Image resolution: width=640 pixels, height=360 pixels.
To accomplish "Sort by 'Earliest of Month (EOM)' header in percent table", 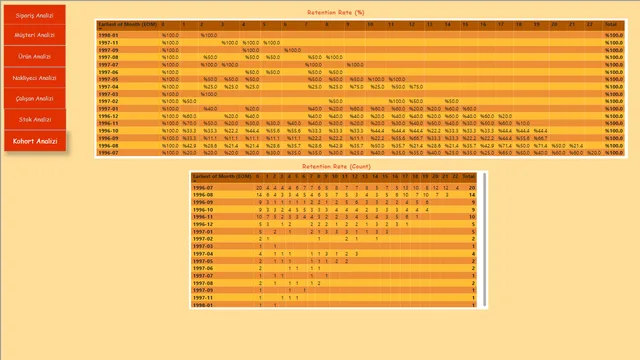I will [x=127, y=24].
